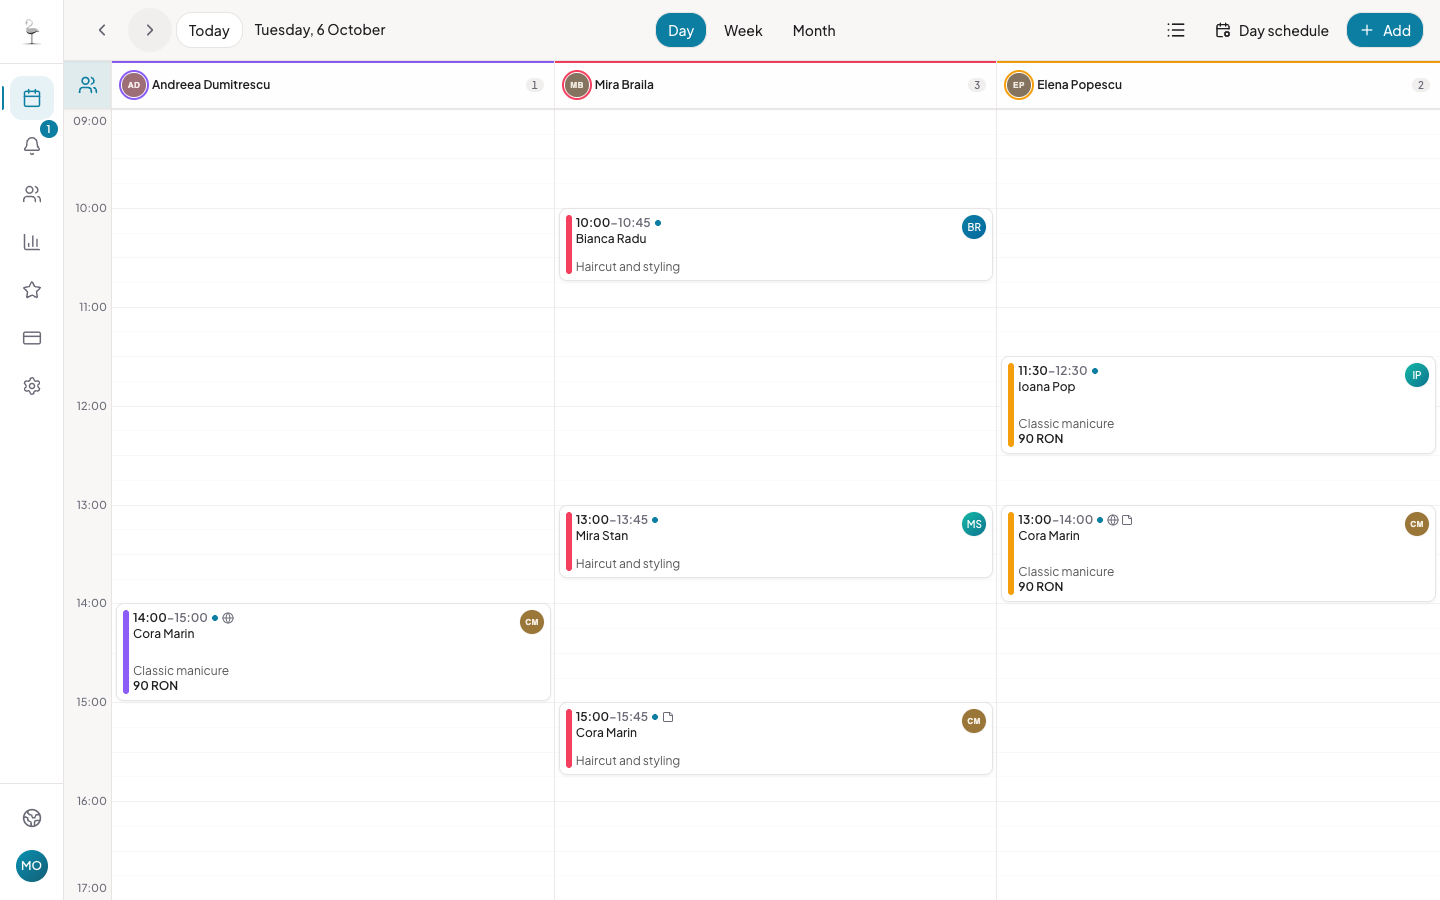Click the app logo in the top-left corner
1440x900 pixels.
coord(32,32)
